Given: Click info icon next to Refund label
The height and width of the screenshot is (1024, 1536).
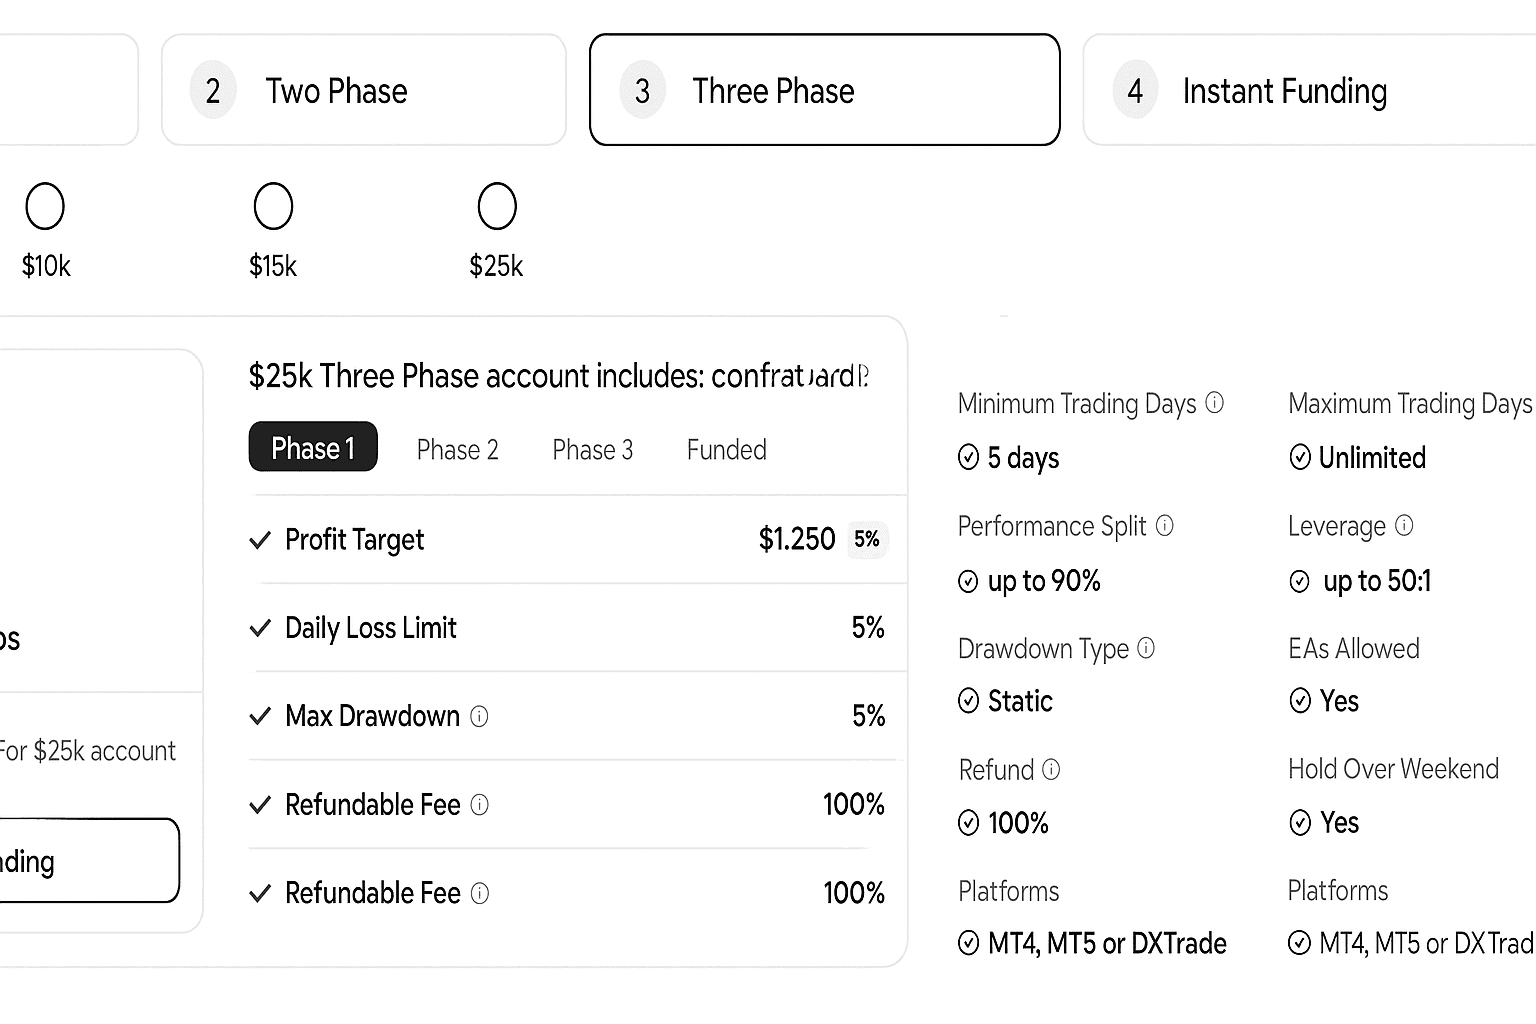Looking at the screenshot, I should coord(1051,769).
